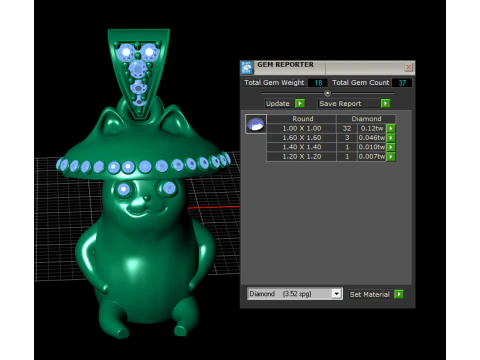Click the 0.010tw weight cell
The height and width of the screenshot is (360, 480).
click(x=372, y=147)
